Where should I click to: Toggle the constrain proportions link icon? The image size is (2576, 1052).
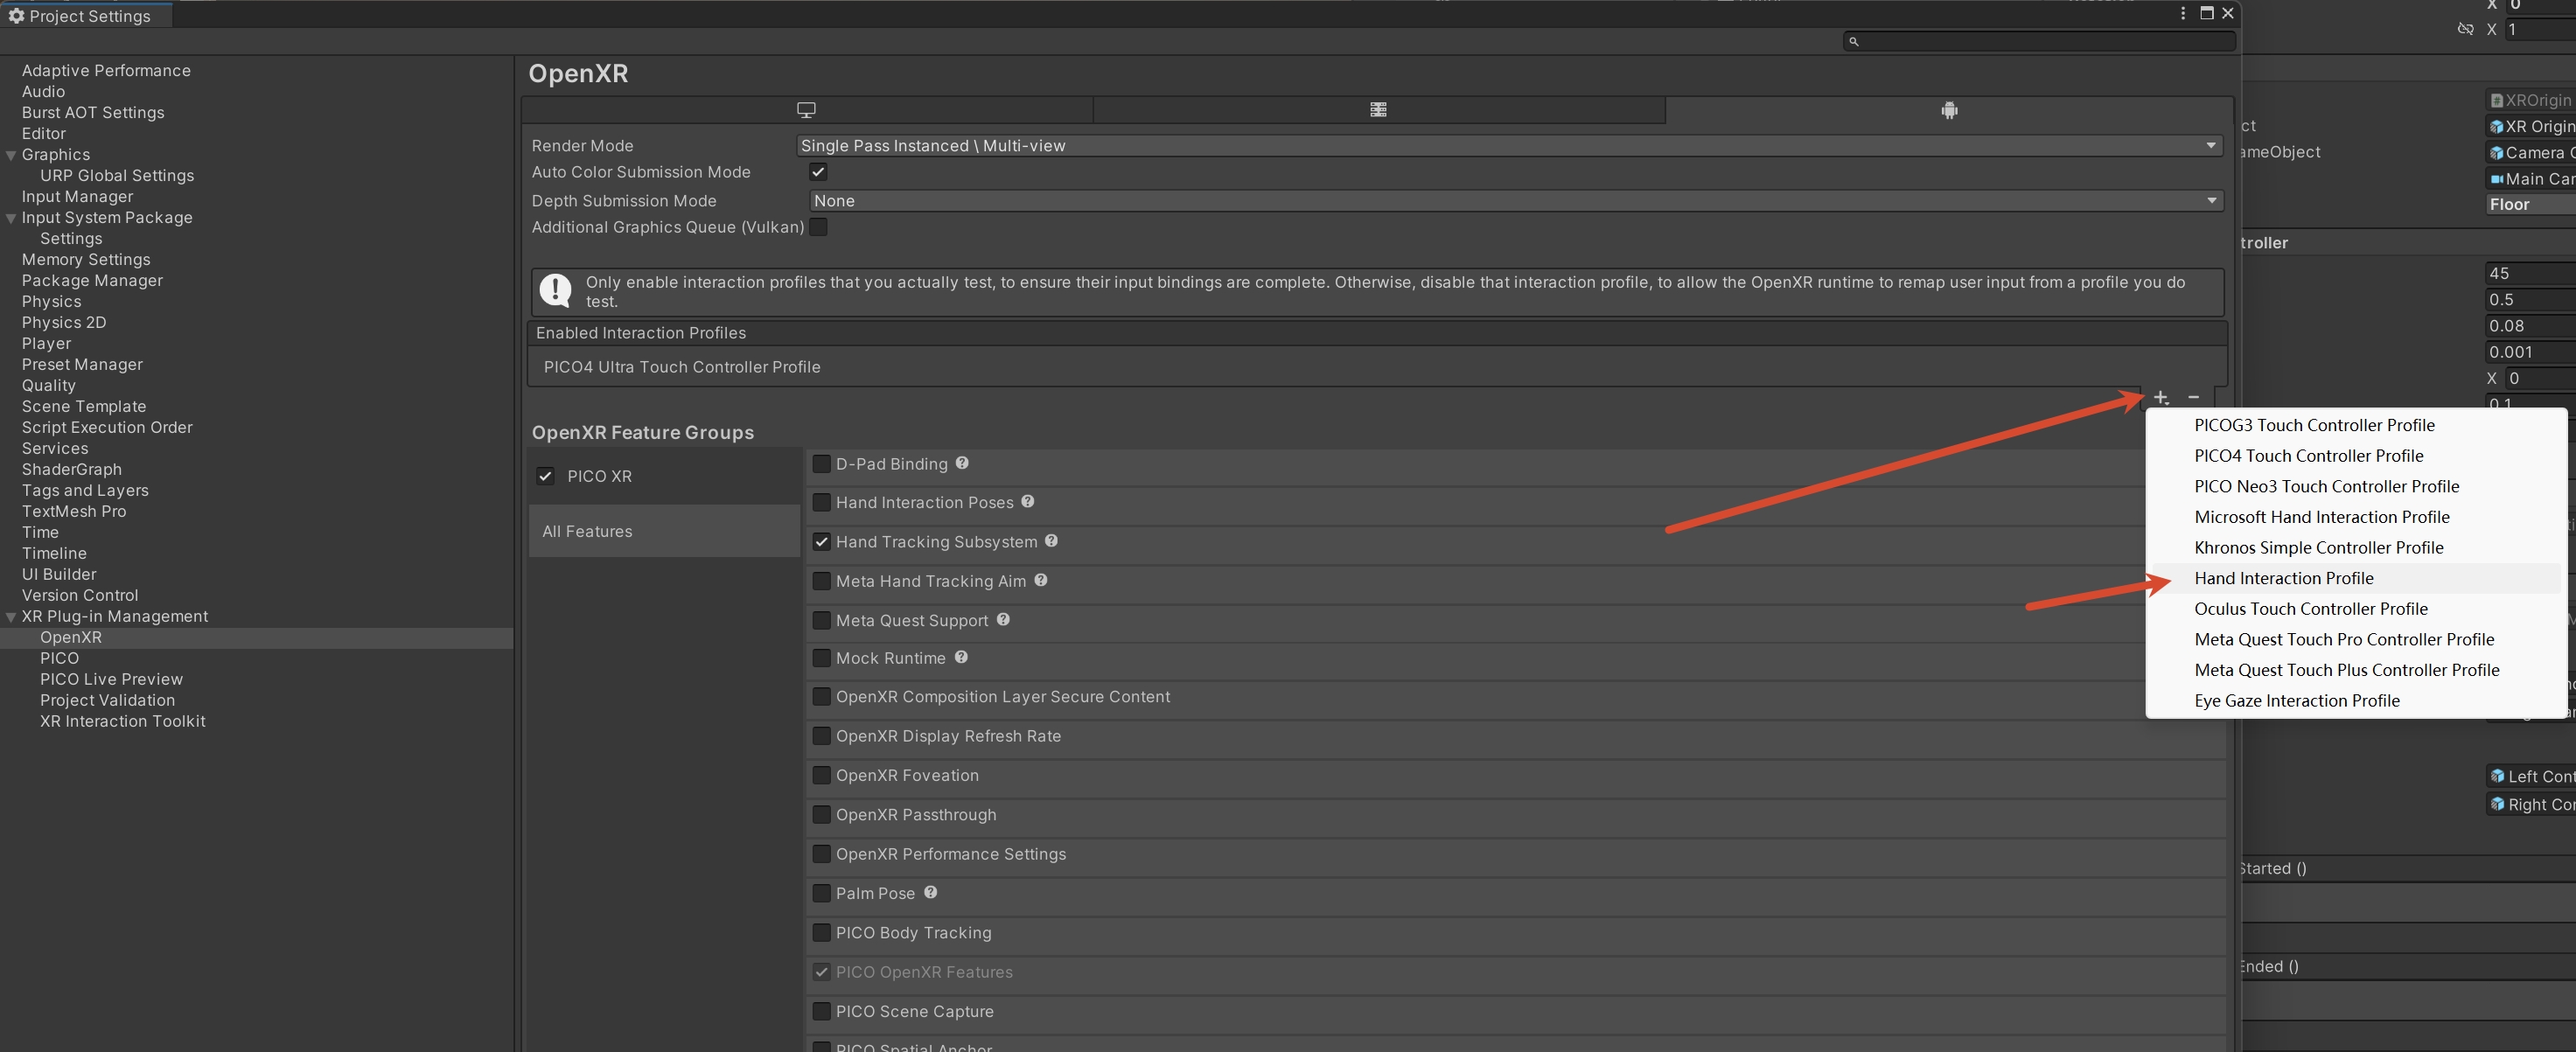coord(2465,29)
